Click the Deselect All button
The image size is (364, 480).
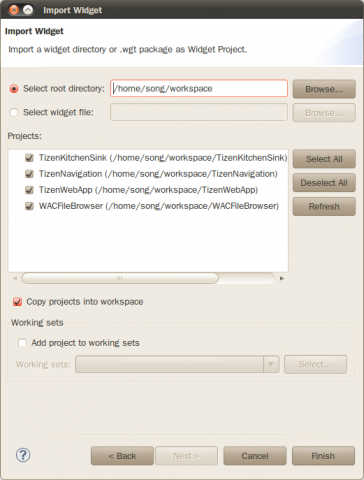click(x=324, y=183)
